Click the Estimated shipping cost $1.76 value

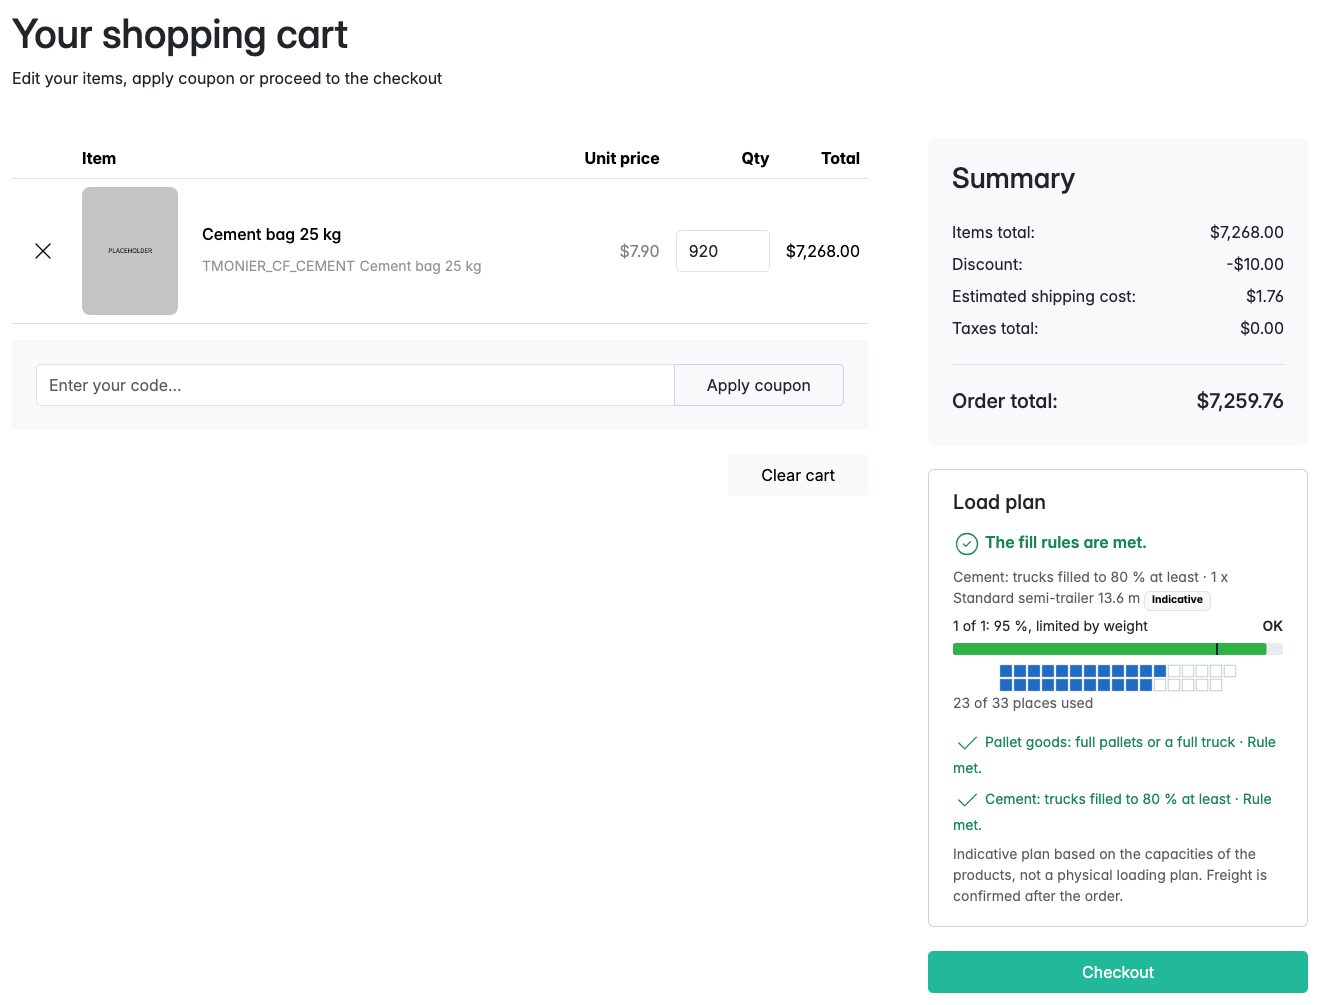click(1265, 296)
